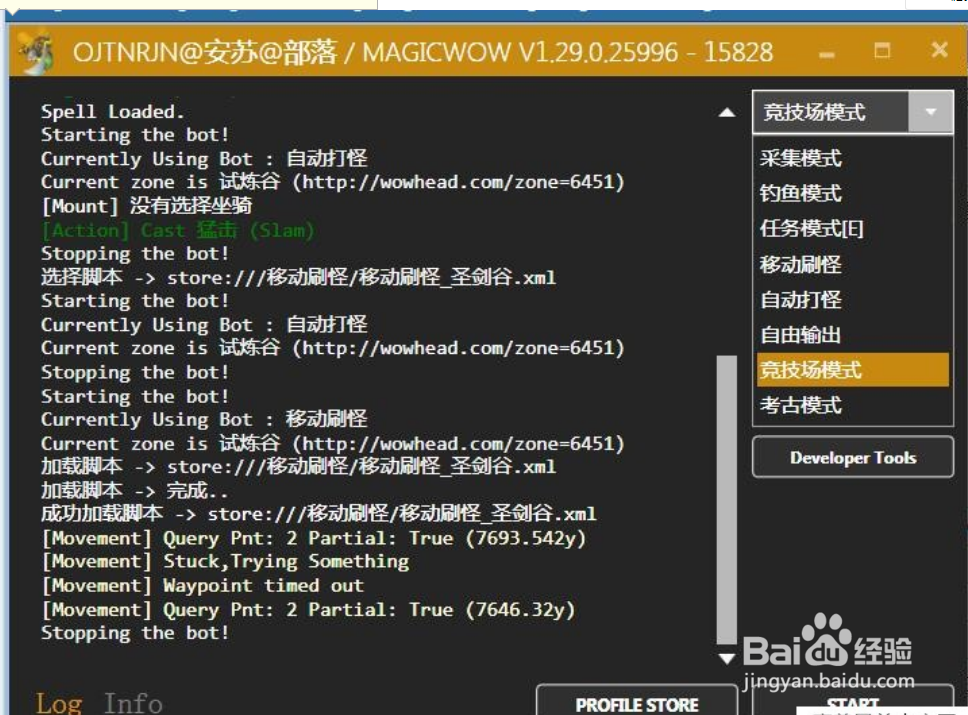Click the log scroll-down arrow
The image size is (968, 715).
click(x=727, y=658)
